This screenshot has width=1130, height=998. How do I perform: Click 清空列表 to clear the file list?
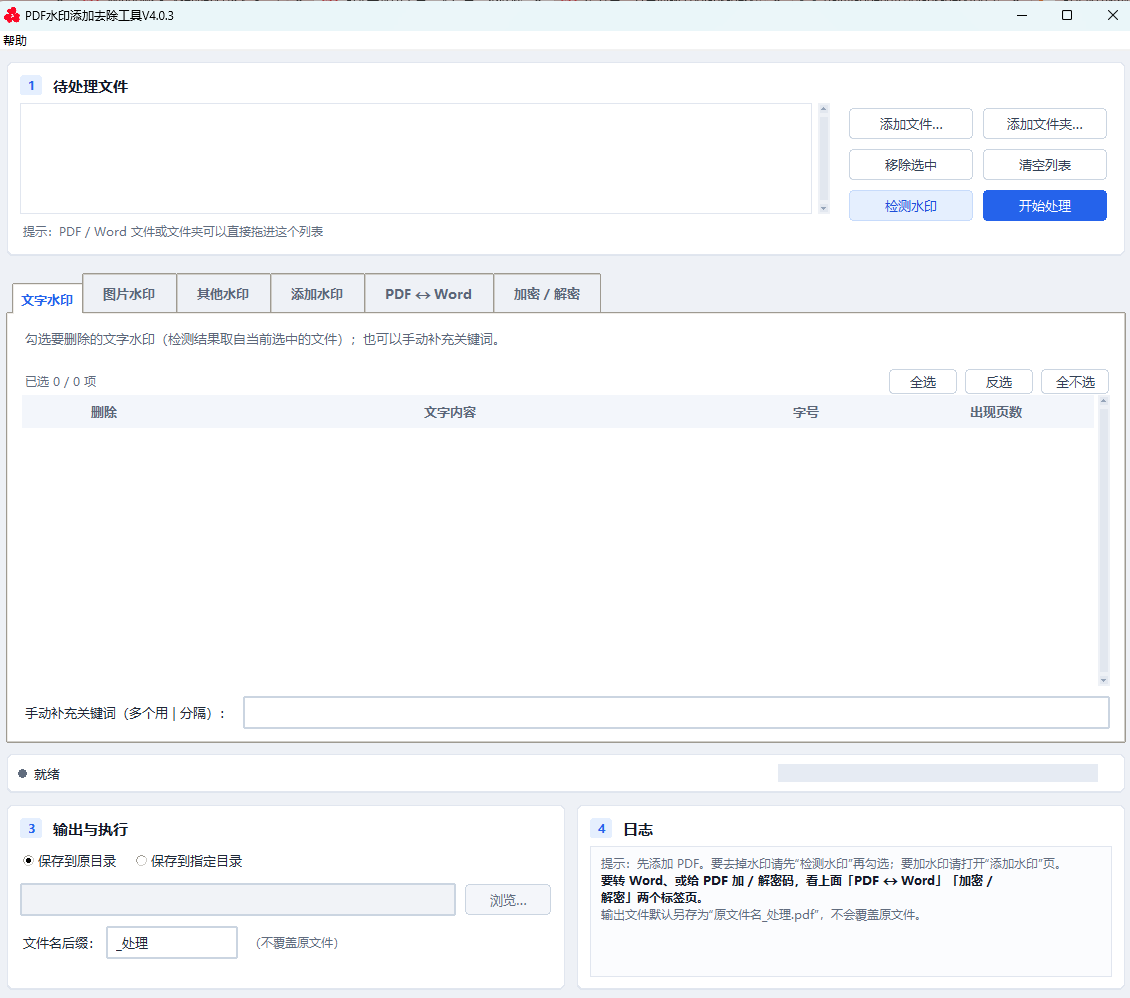click(x=1044, y=165)
